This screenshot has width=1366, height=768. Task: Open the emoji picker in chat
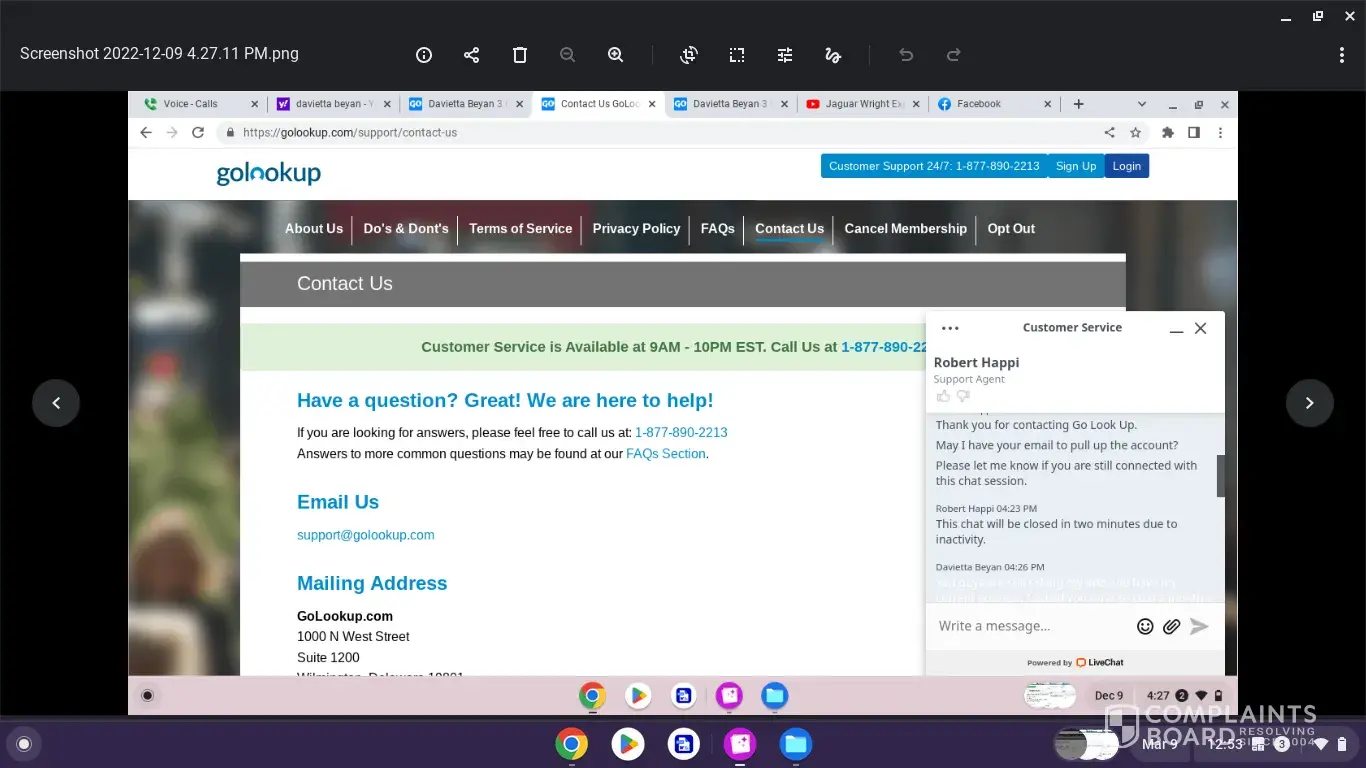click(x=1145, y=626)
